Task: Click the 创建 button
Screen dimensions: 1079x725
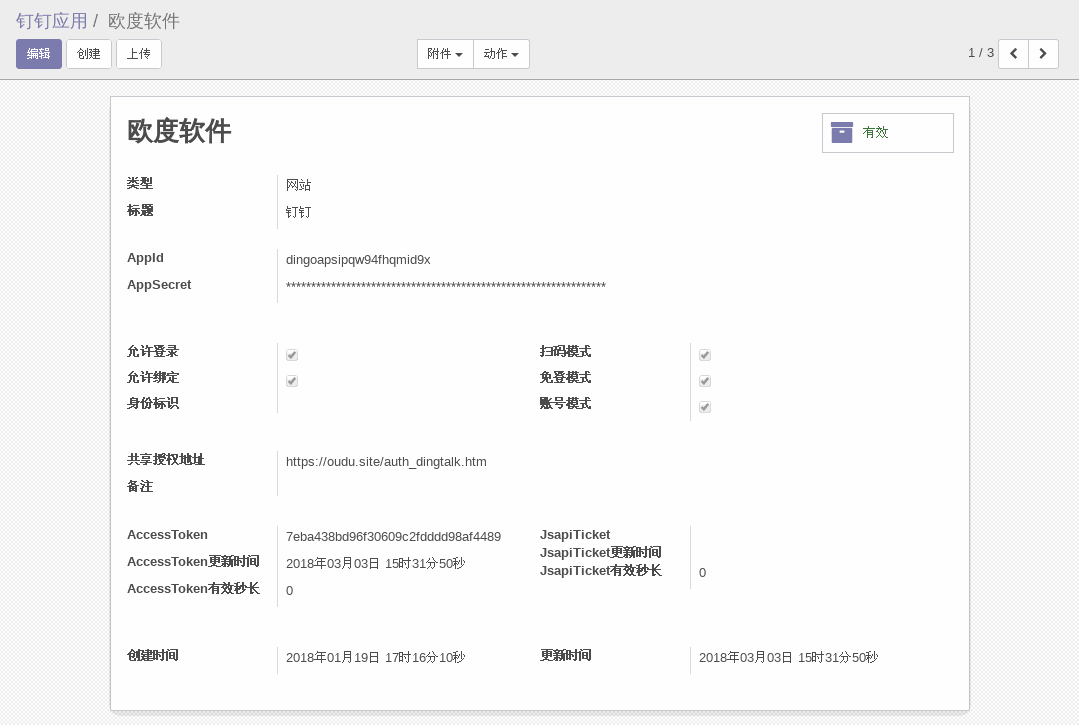Action: point(89,54)
